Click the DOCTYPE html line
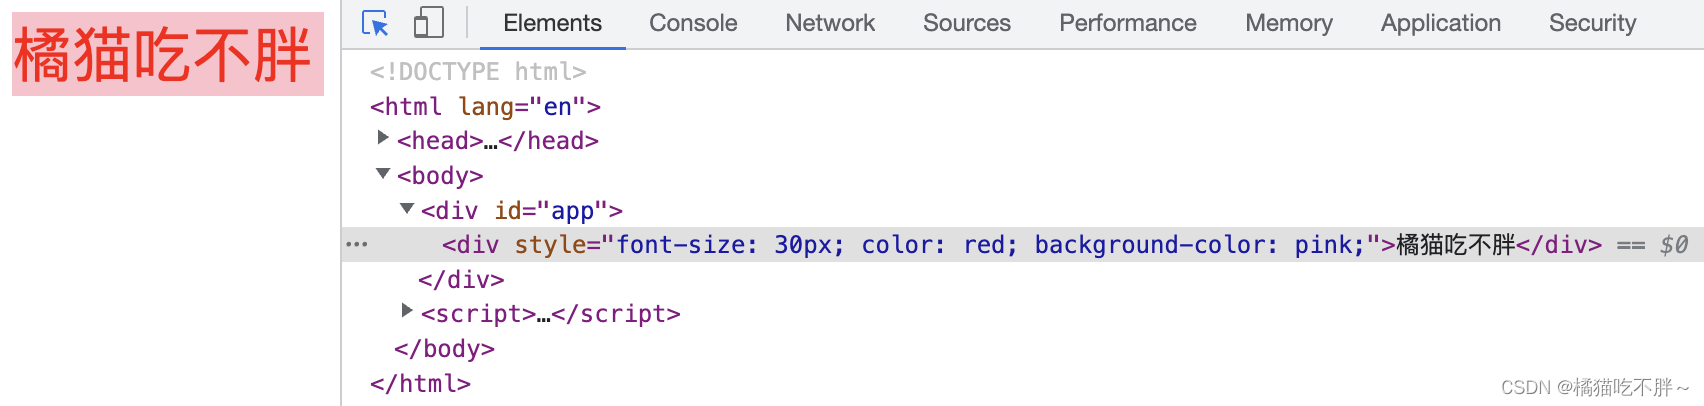Image resolution: width=1704 pixels, height=406 pixels. tap(478, 72)
